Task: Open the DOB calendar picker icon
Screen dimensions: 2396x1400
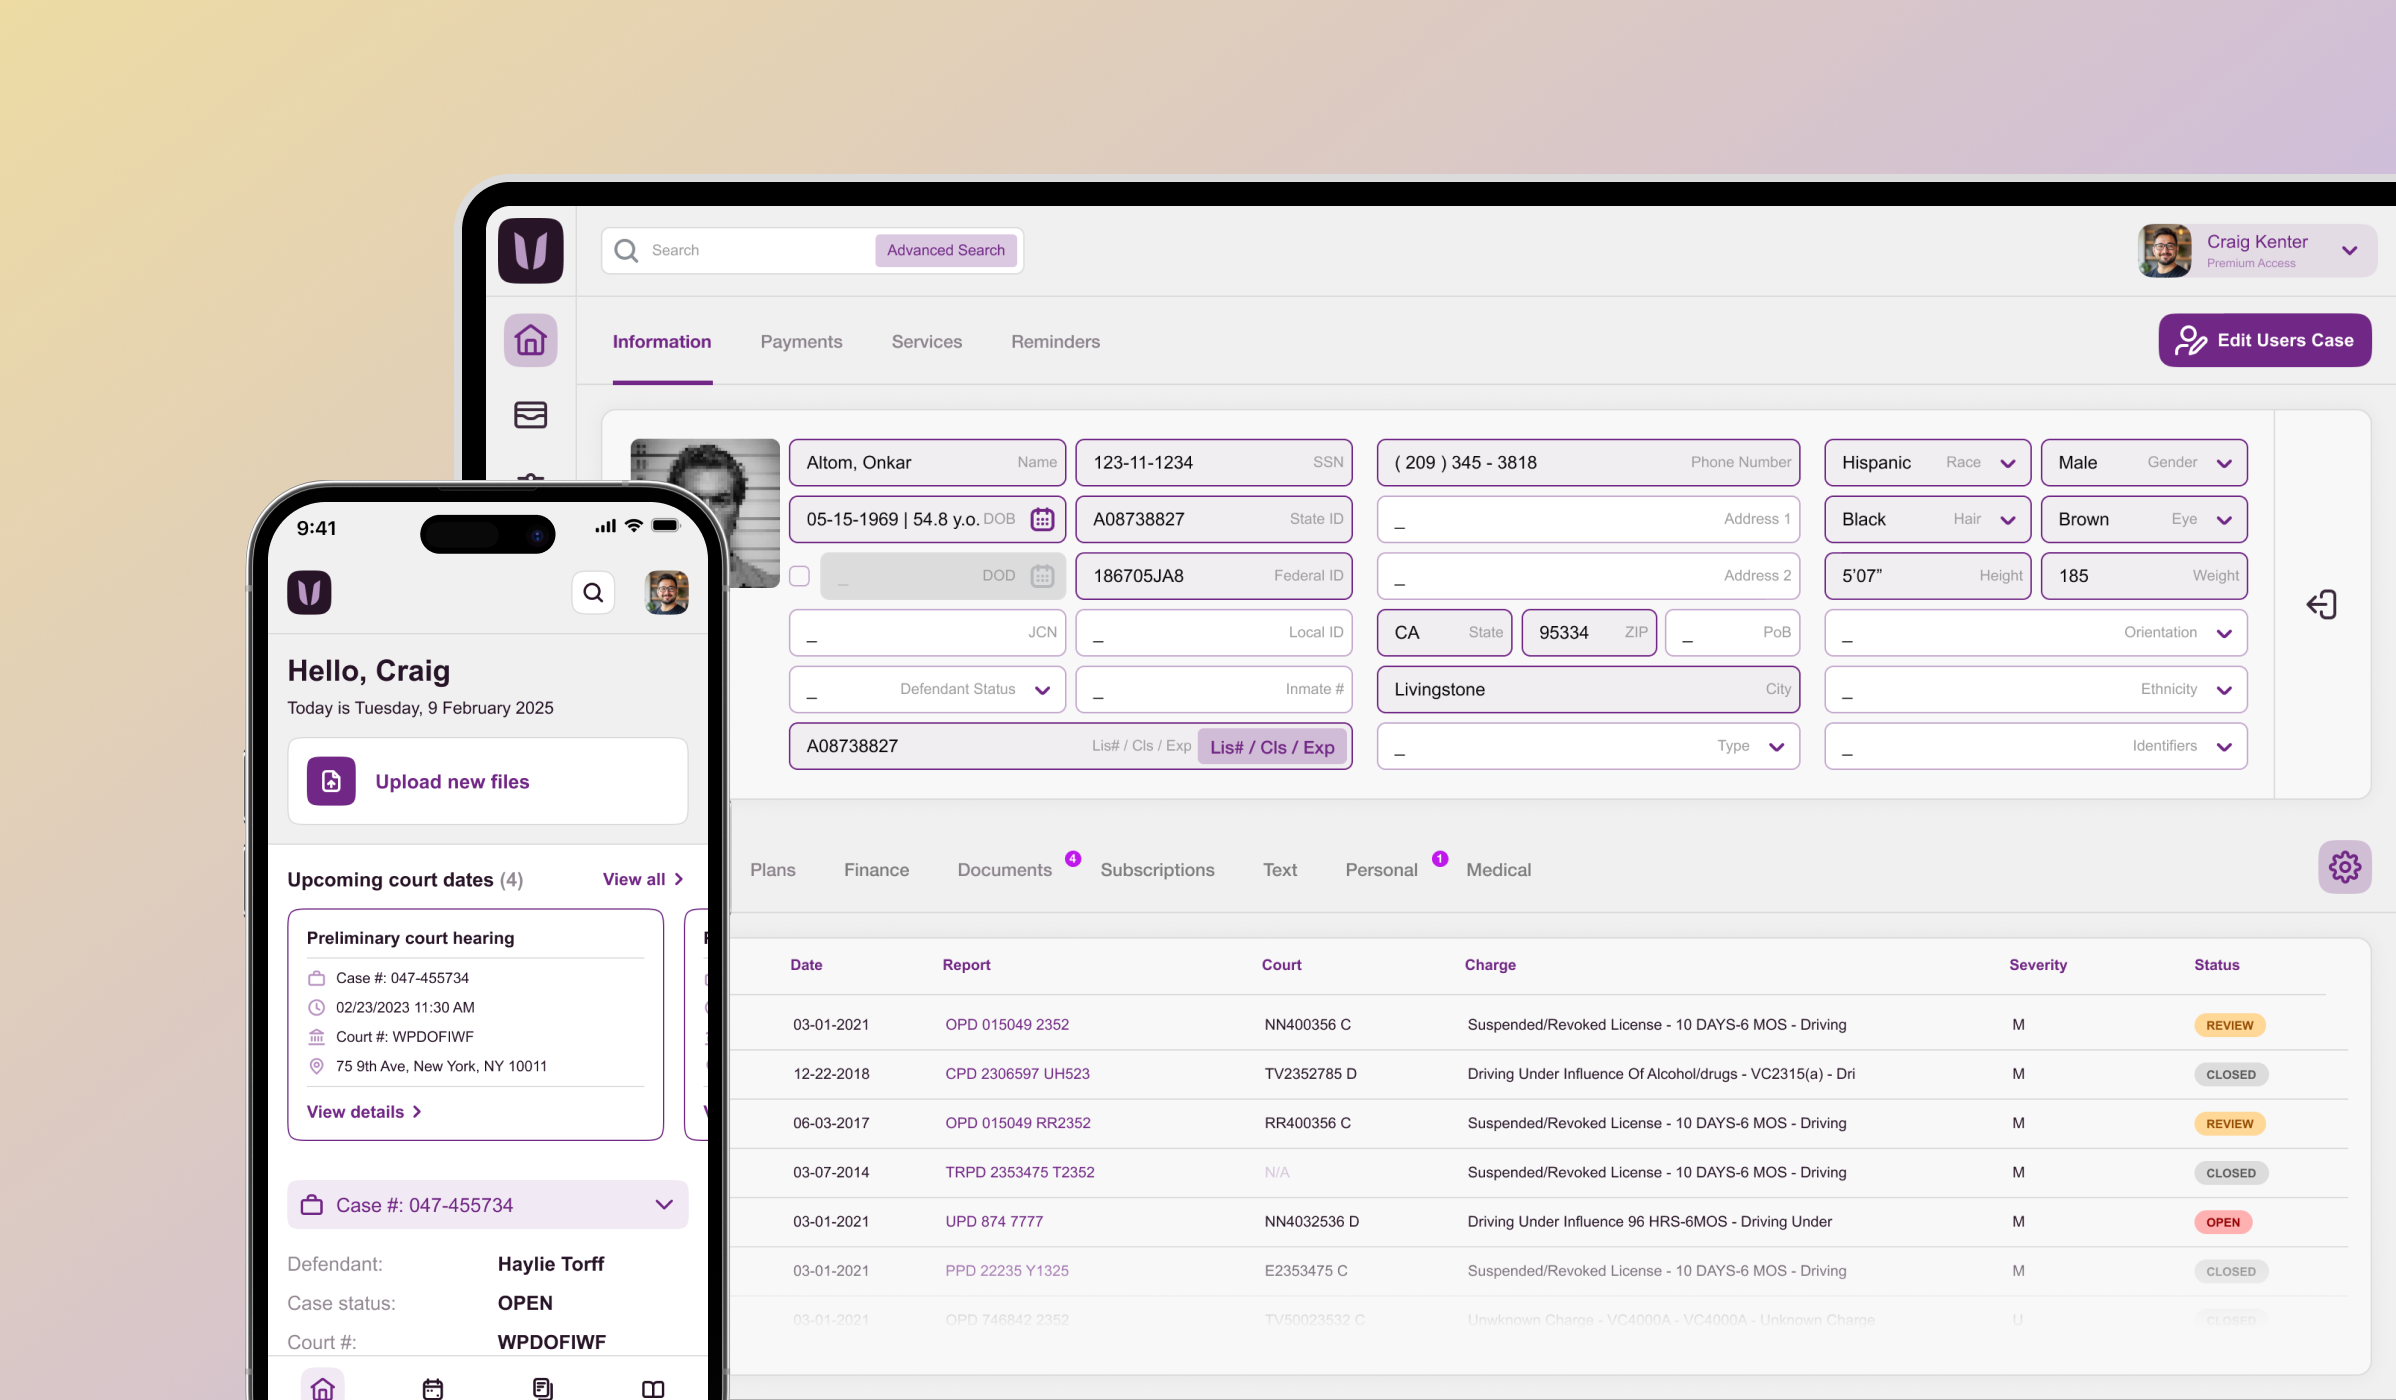Action: (1041, 519)
